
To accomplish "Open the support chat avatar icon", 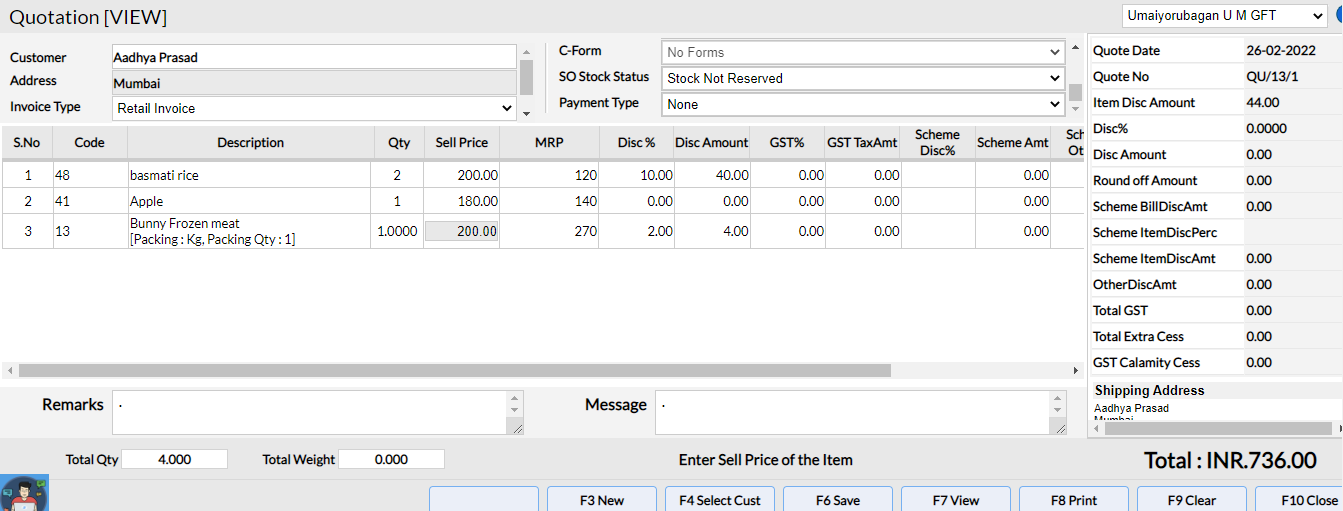I will pos(24,494).
